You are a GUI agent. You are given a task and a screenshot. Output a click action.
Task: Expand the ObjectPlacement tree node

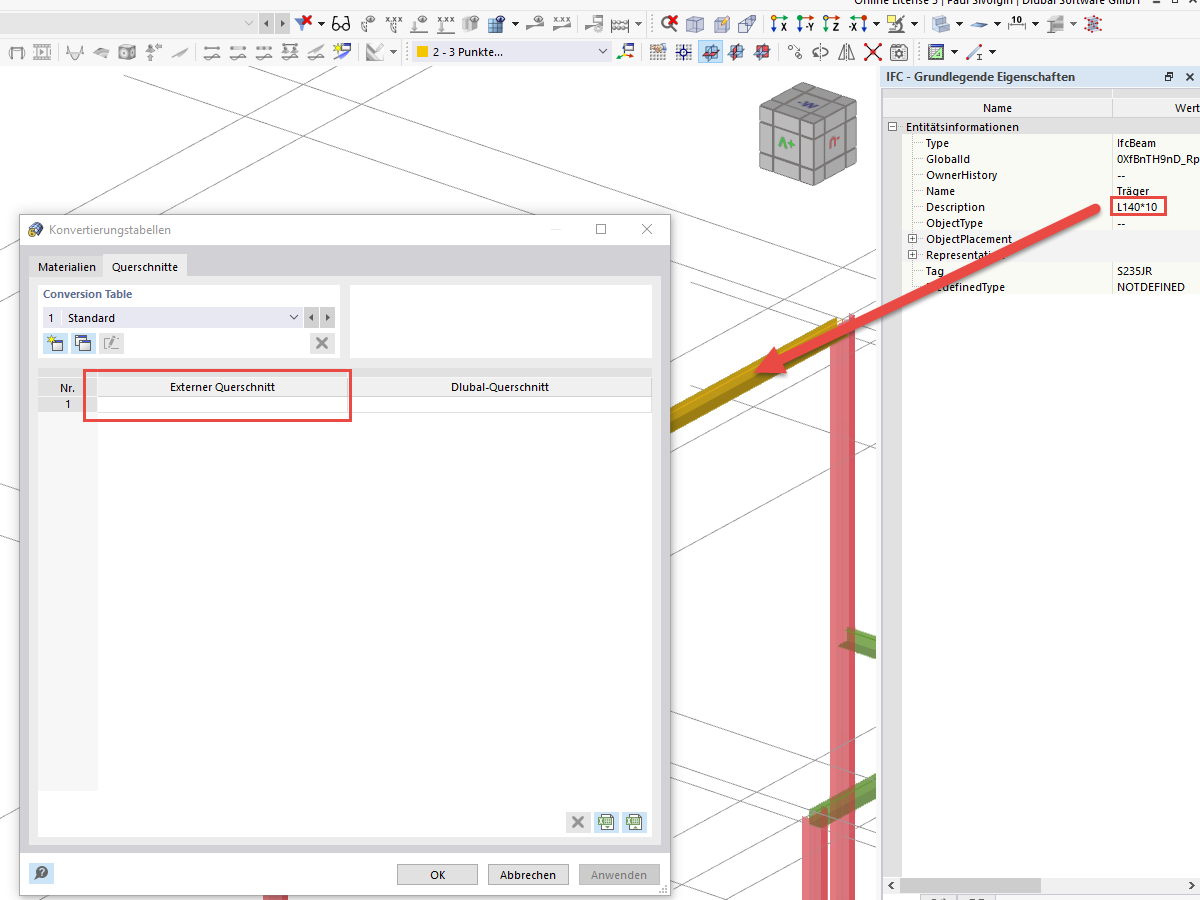[912, 239]
